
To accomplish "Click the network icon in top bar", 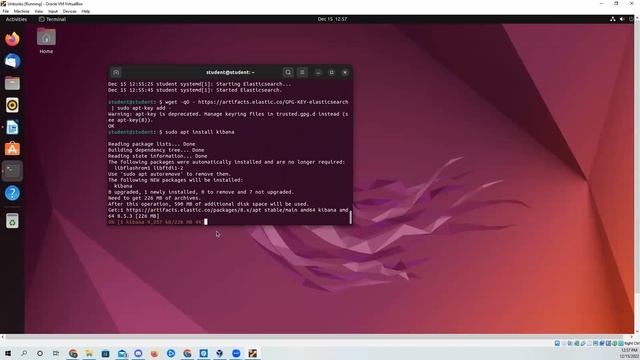I will [x=613, y=19].
